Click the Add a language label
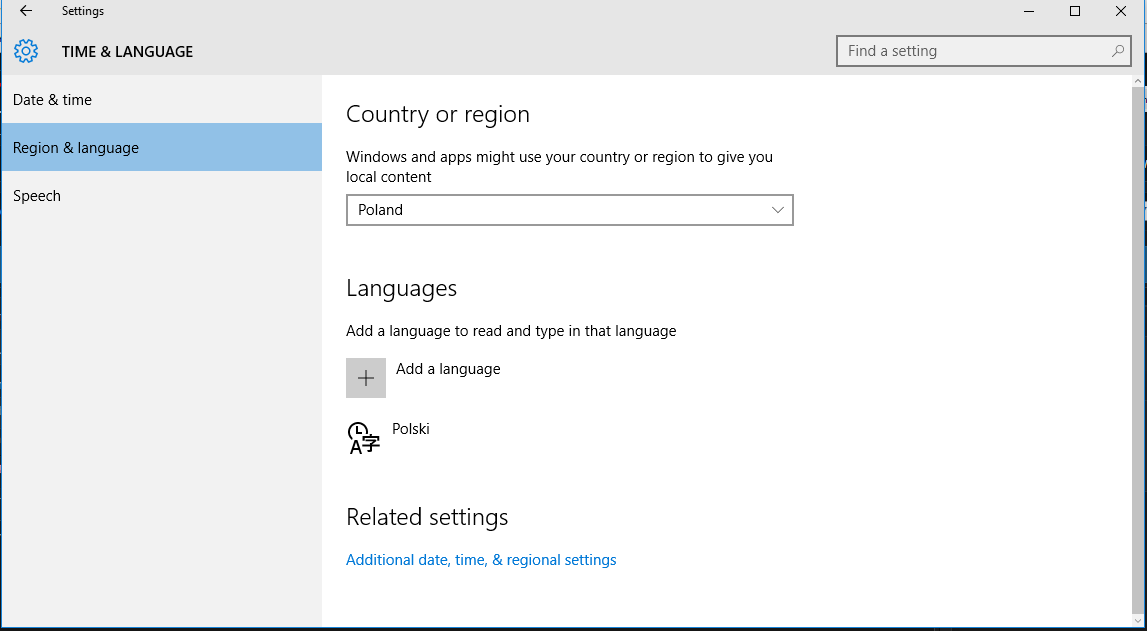This screenshot has height=631, width=1147. (448, 369)
